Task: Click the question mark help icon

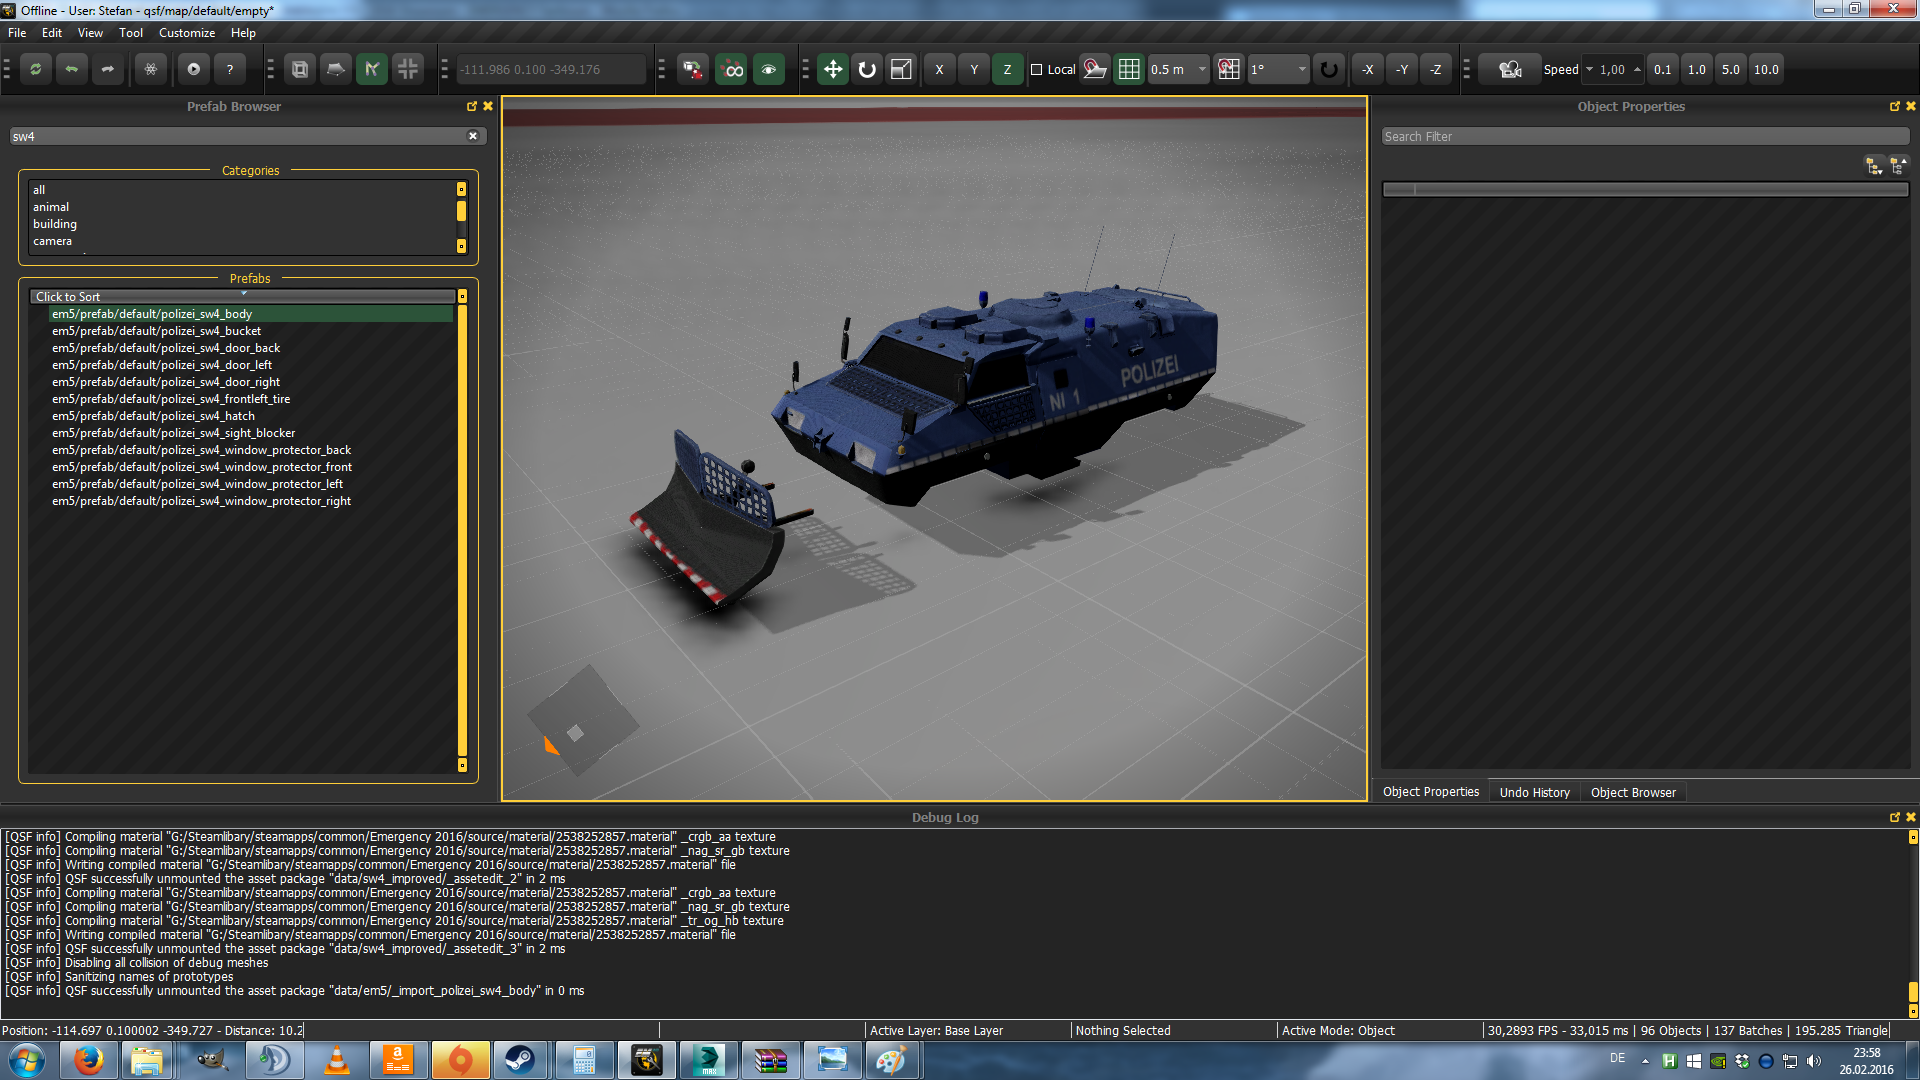Action: click(x=230, y=69)
